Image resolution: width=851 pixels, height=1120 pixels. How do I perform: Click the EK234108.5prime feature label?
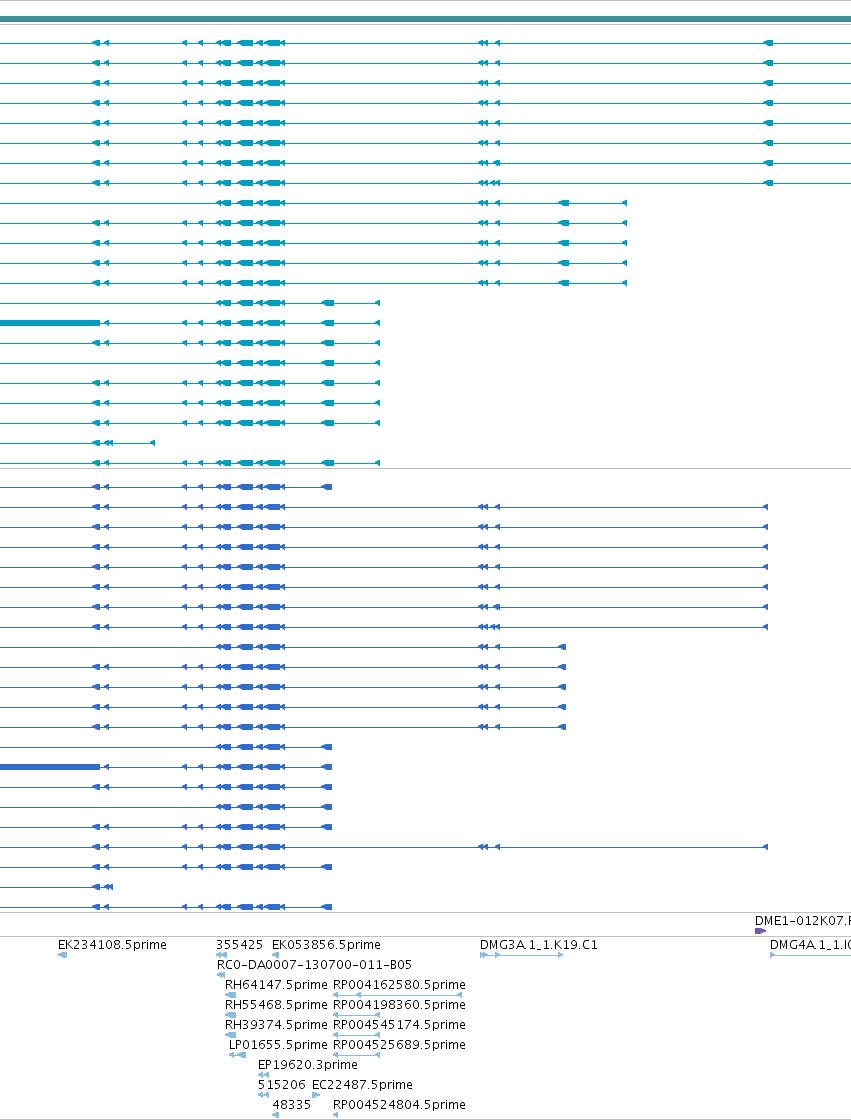(112, 944)
